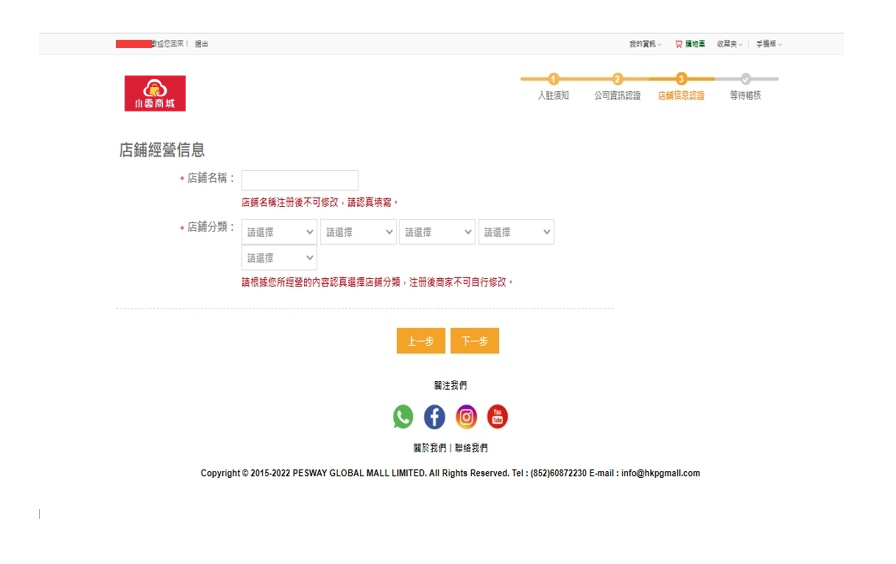Click the 小雲商城 logo
896x564 pixels.
click(155, 92)
